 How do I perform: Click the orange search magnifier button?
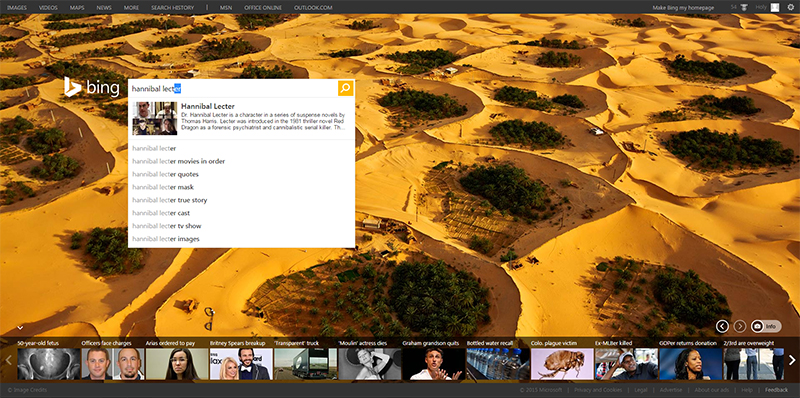tap(345, 88)
